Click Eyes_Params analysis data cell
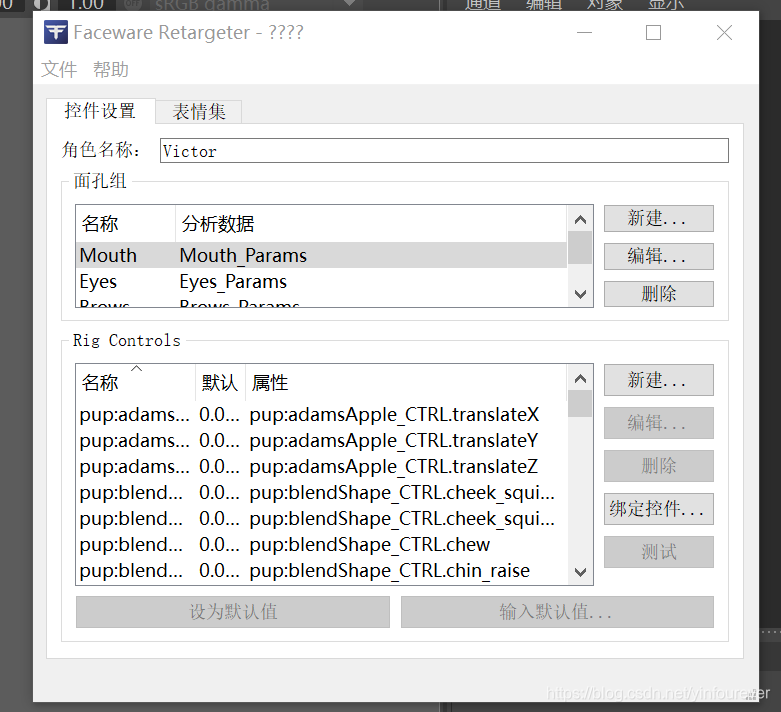This screenshot has width=781, height=712. click(233, 282)
